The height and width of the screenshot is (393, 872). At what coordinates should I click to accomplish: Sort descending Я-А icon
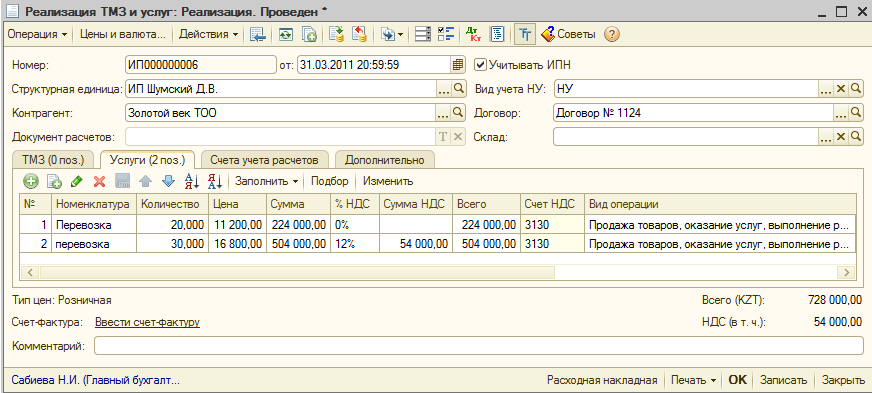tap(215, 181)
